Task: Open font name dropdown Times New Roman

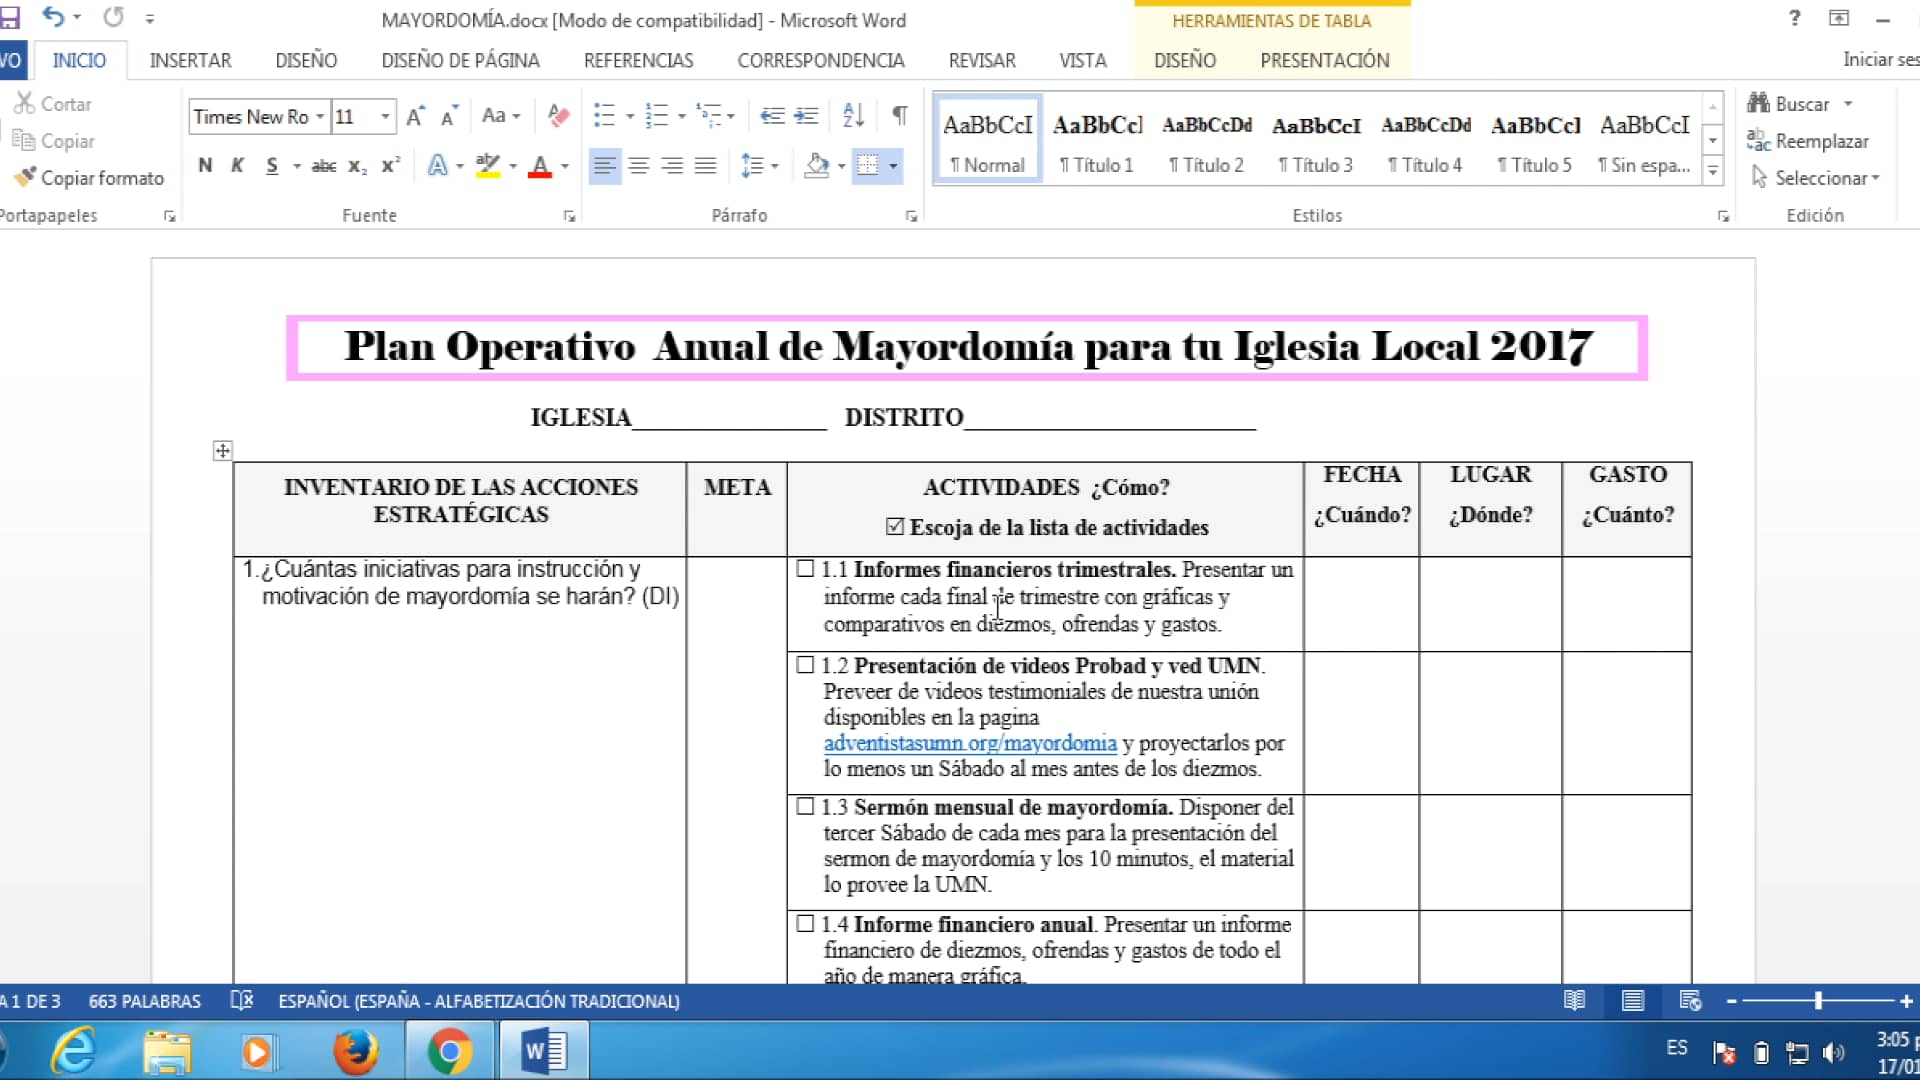Action: 320,117
